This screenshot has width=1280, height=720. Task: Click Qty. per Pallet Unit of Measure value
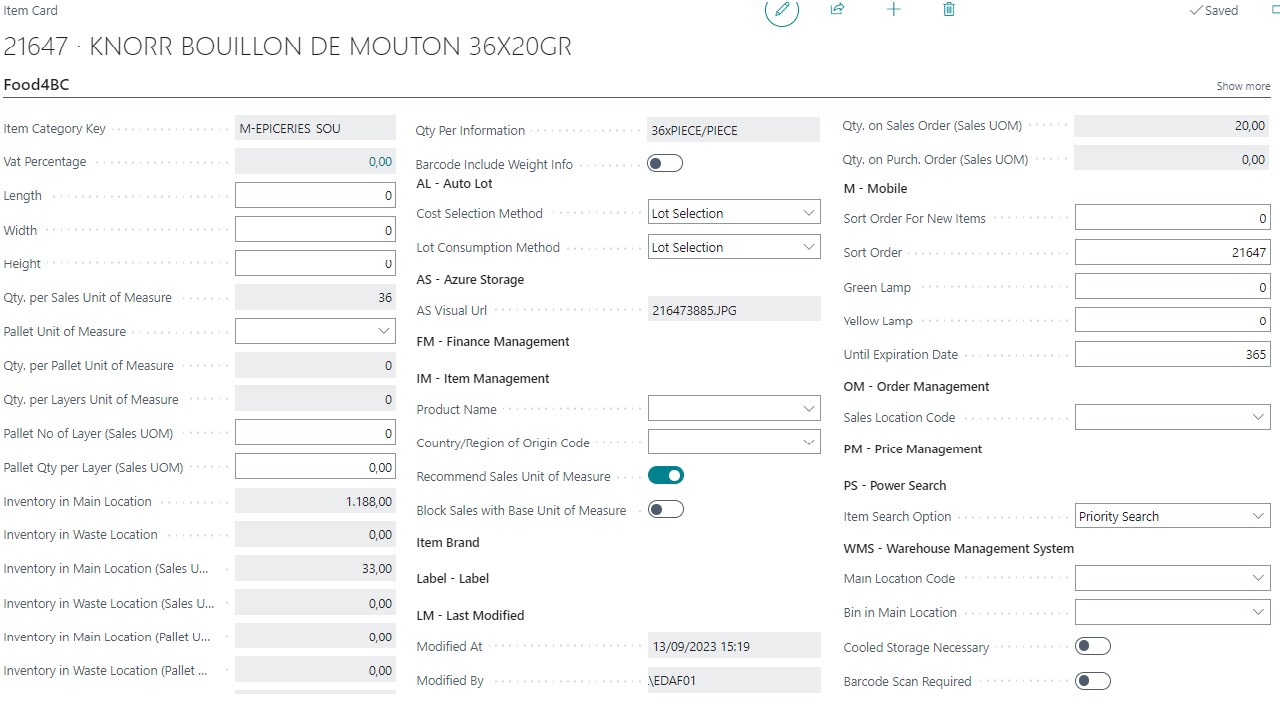pyautogui.click(x=315, y=365)
